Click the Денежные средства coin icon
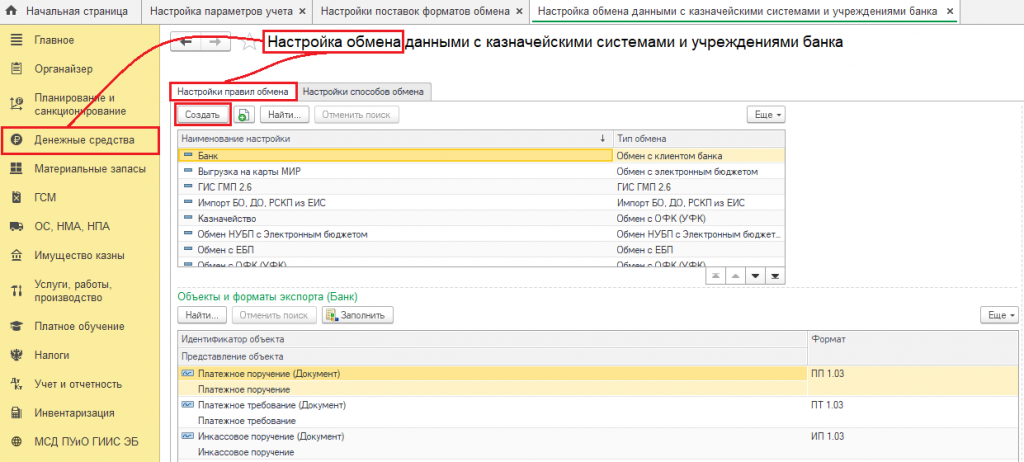 coord(17,140)
